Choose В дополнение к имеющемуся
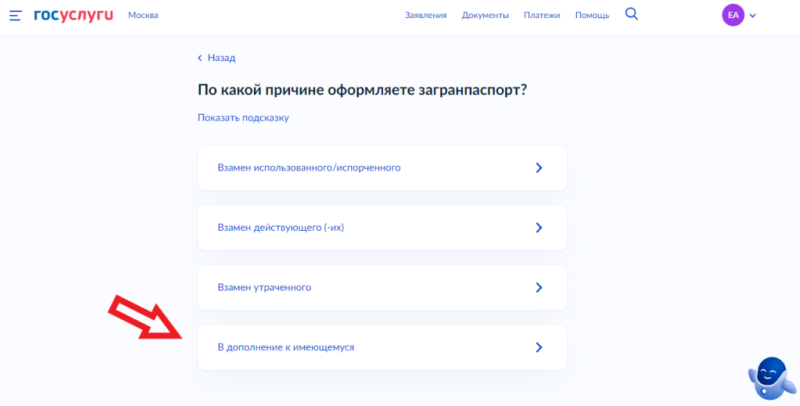 coord(286,348)
